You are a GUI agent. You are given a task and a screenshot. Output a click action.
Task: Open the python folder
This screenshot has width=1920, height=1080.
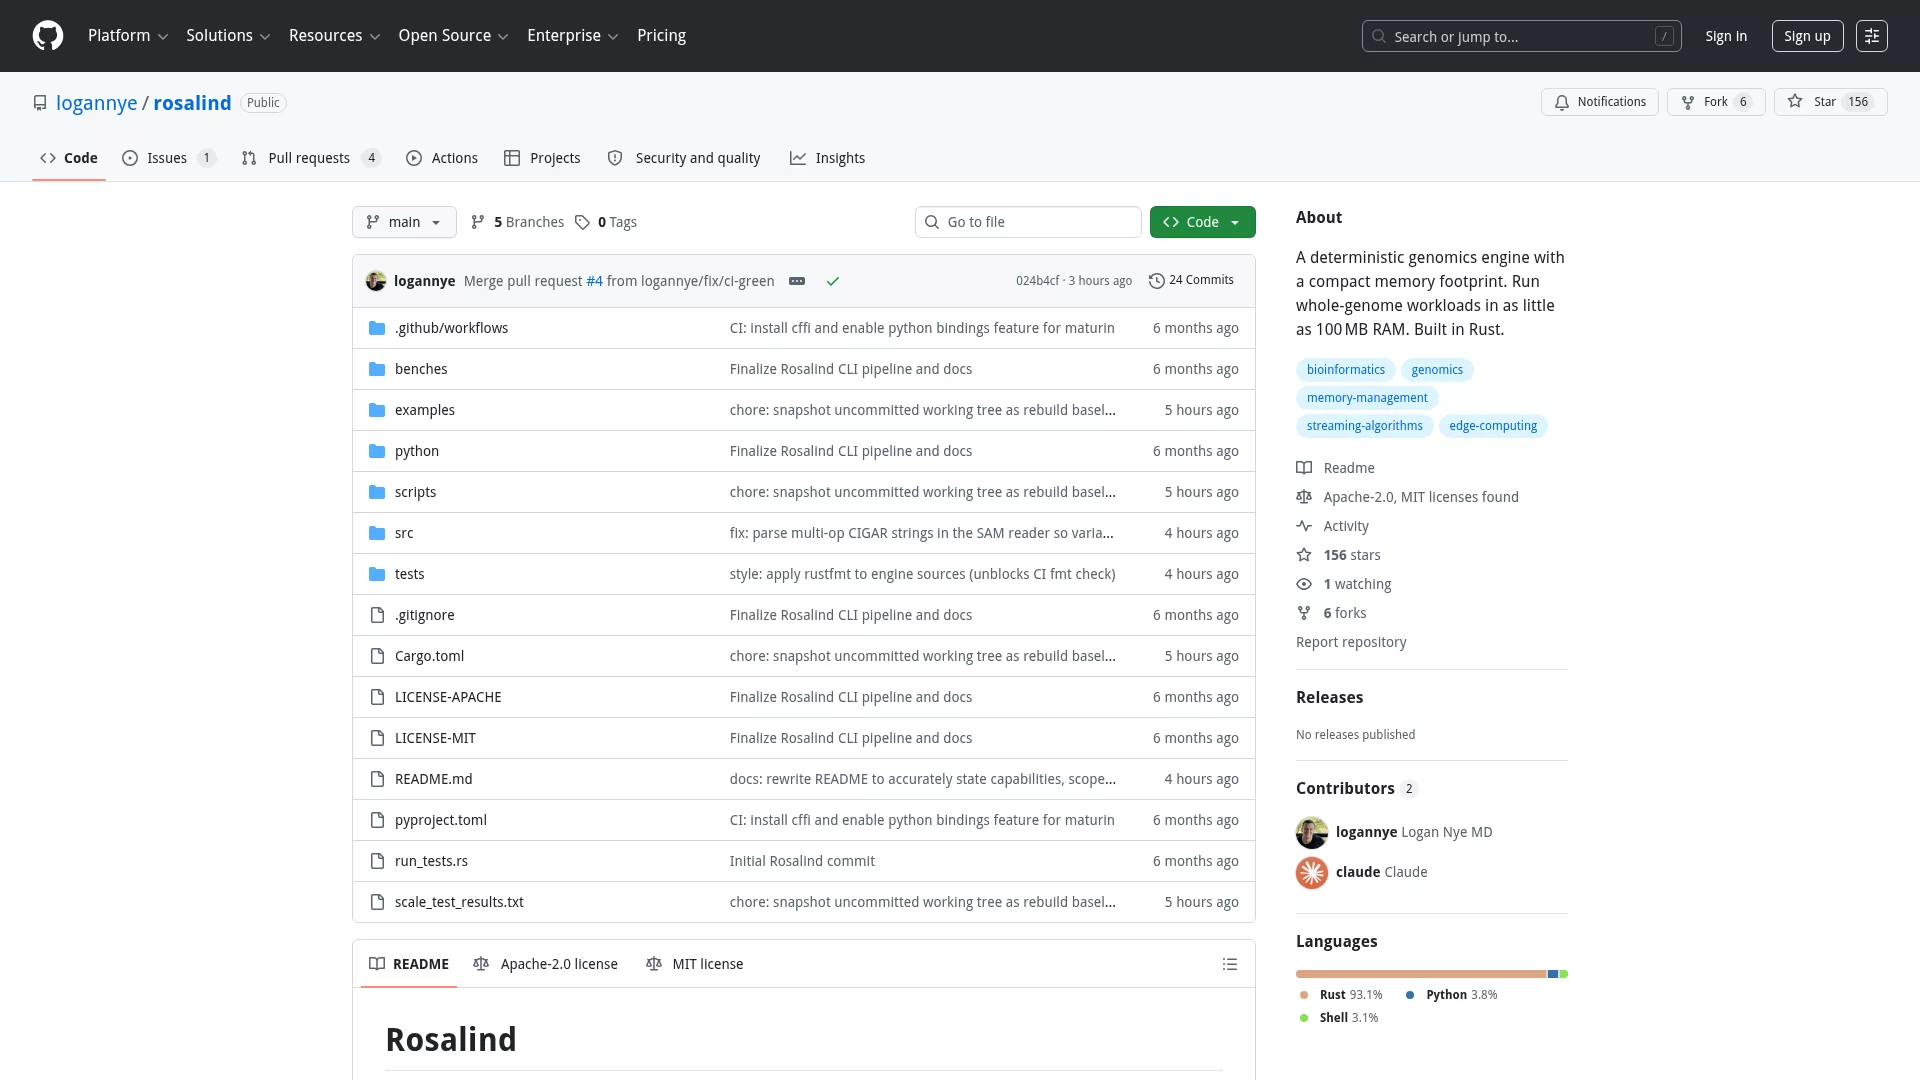pos(417,451)
